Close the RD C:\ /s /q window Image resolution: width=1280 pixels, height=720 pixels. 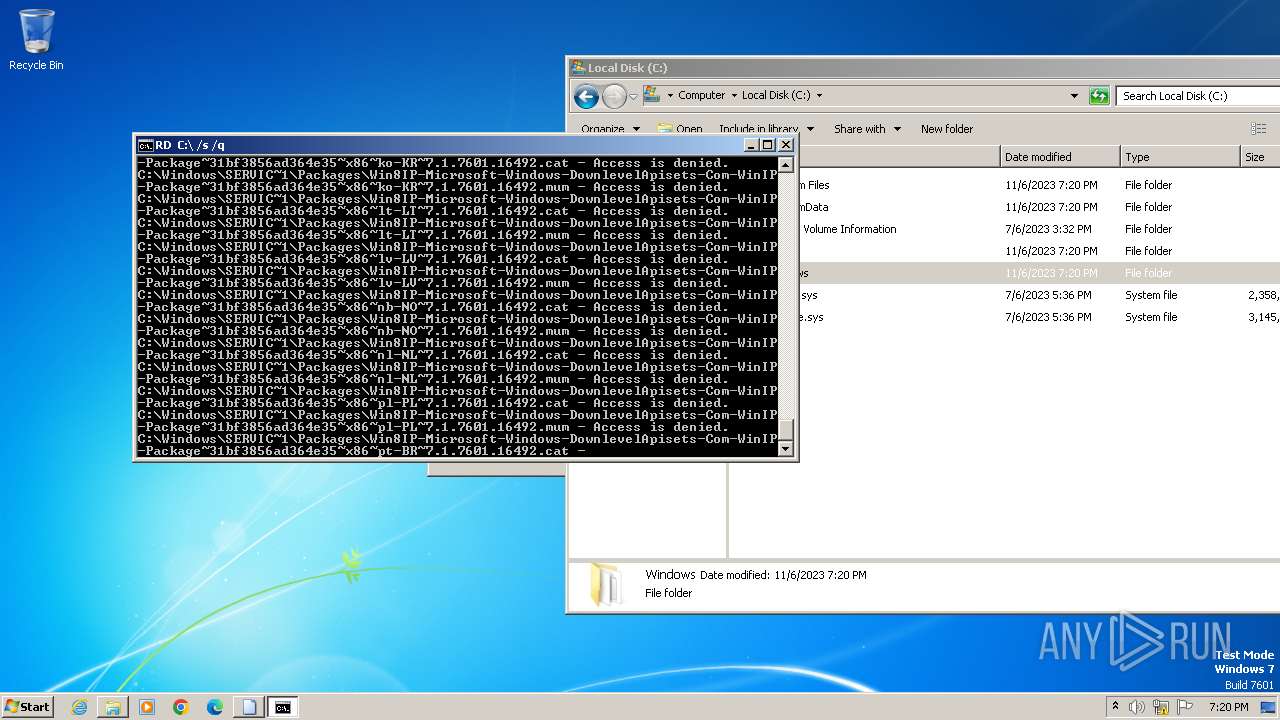click(786, 145)
